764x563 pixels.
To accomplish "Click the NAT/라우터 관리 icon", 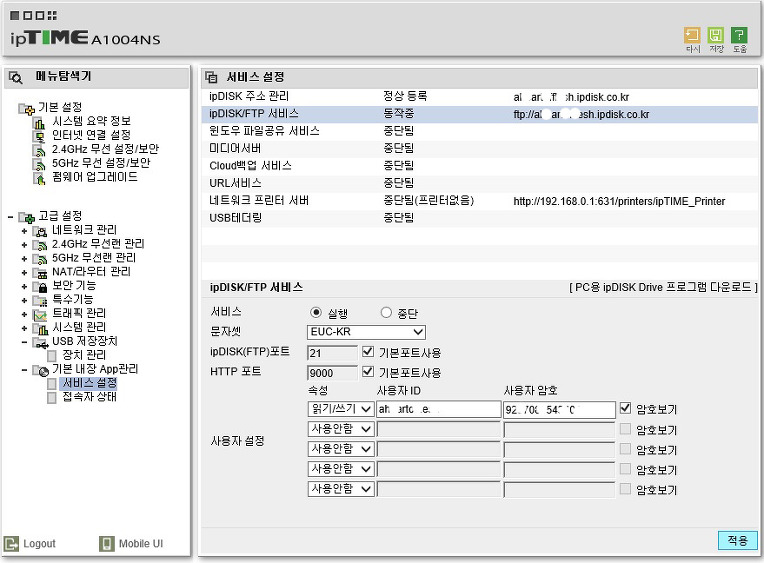I will click(39, 273).
